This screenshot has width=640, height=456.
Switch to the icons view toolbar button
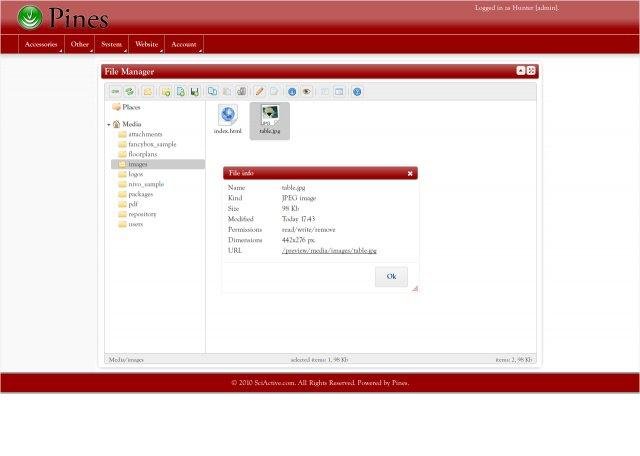click(324, 91)
